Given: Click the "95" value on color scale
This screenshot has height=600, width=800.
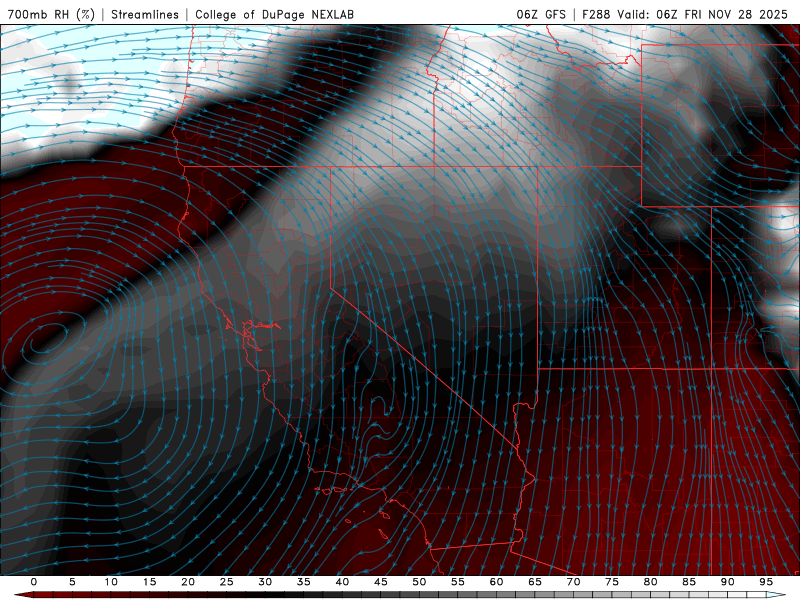Looking at the screenshot, I should pos(766,582).
